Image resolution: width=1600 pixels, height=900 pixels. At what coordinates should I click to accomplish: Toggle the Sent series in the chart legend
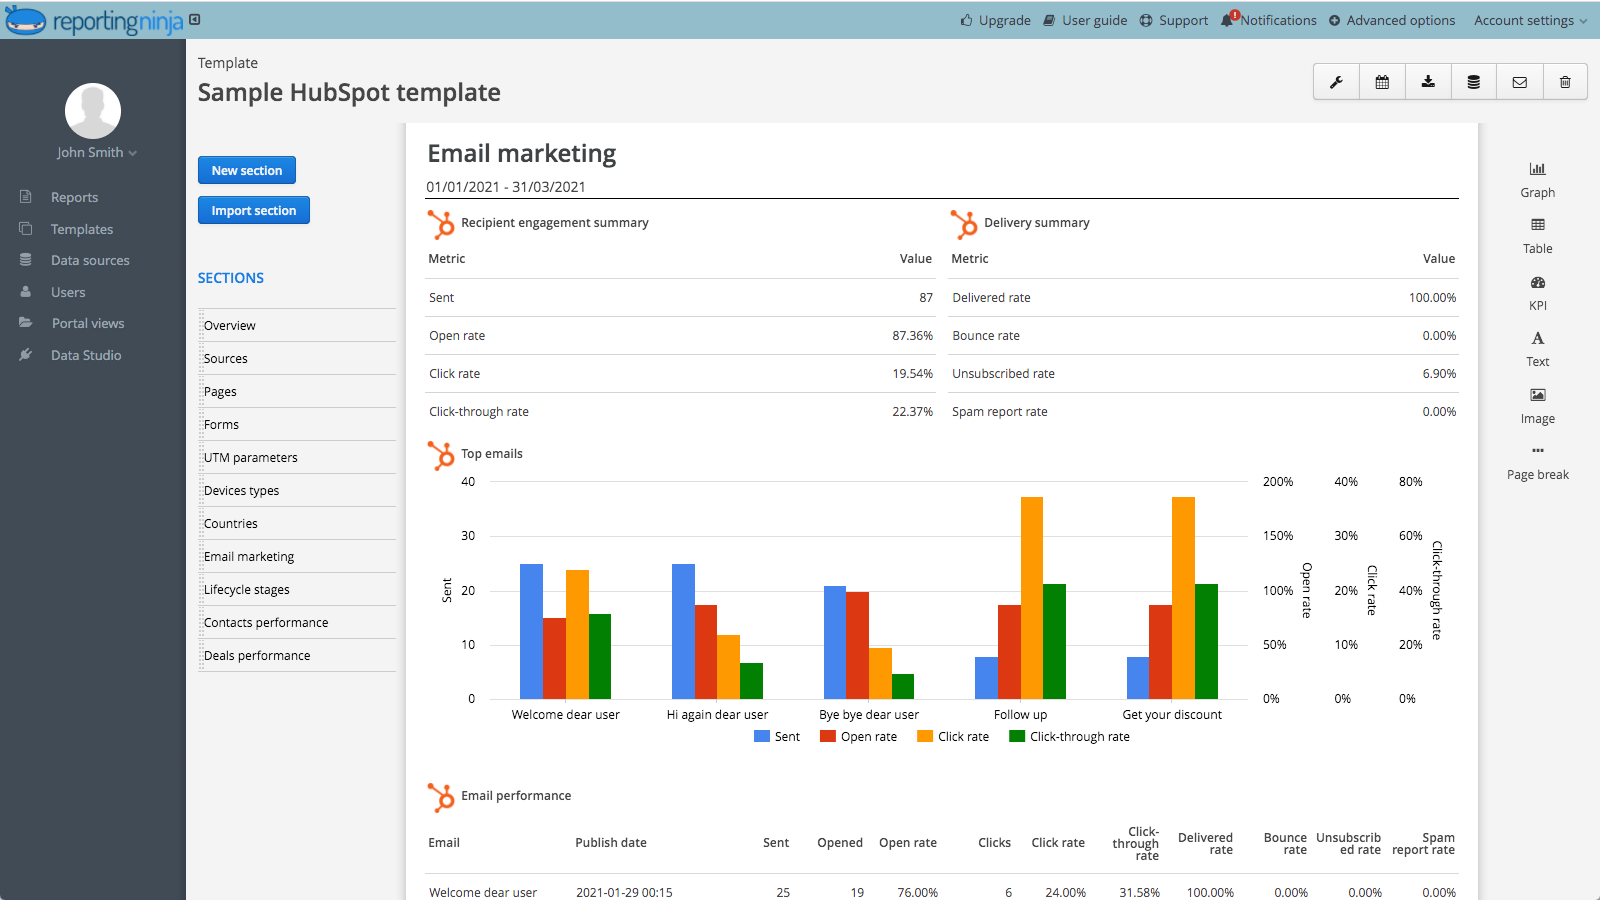[x=778, y=736]
